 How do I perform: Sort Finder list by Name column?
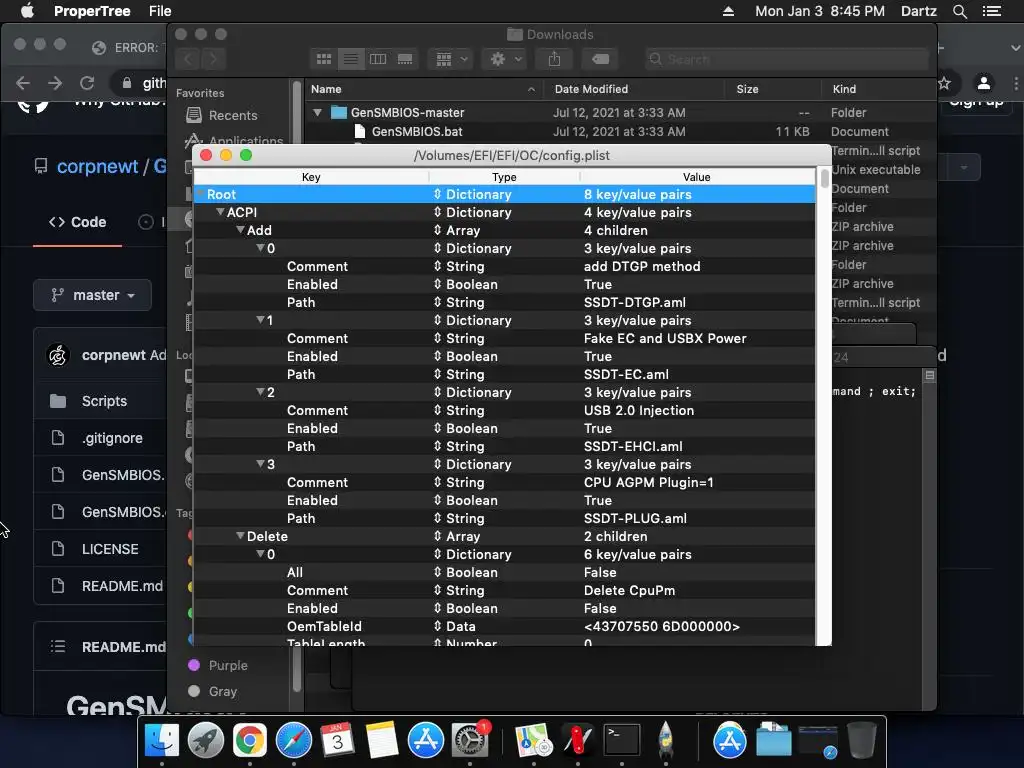[326, 89]
